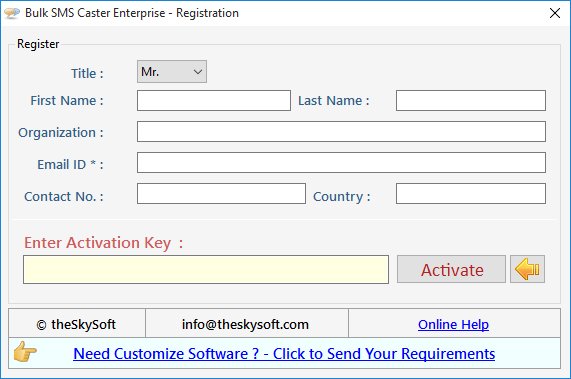Select the Contact No. text box

221,193
